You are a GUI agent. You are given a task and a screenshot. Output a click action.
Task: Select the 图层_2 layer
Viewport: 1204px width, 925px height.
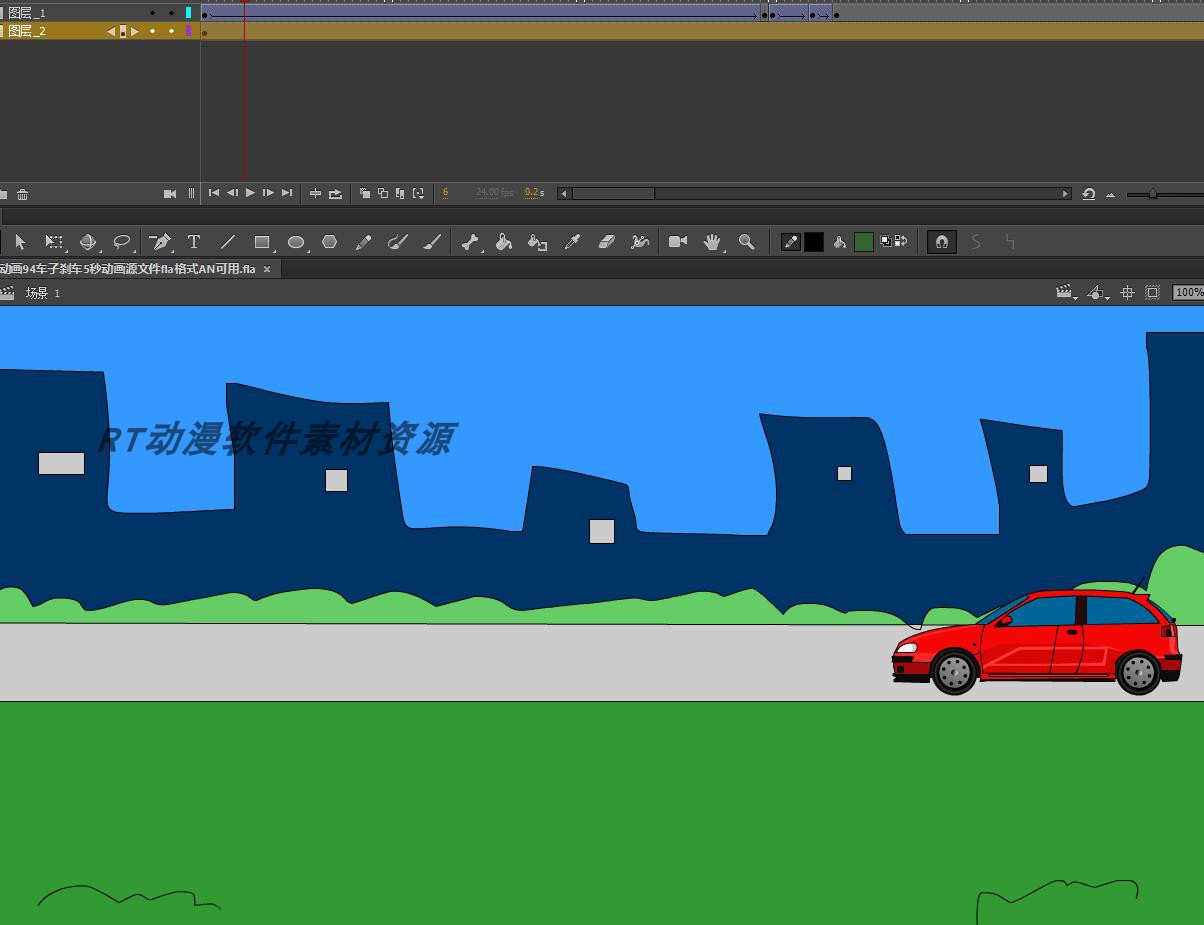point(28,31)
